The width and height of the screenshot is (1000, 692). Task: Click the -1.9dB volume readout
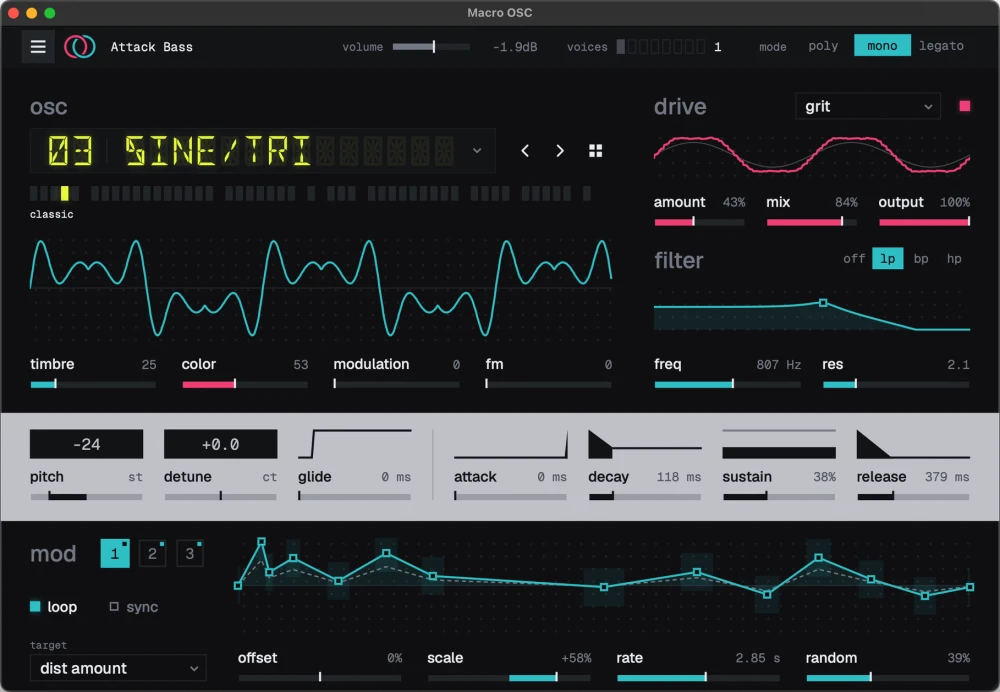point(515,47)
